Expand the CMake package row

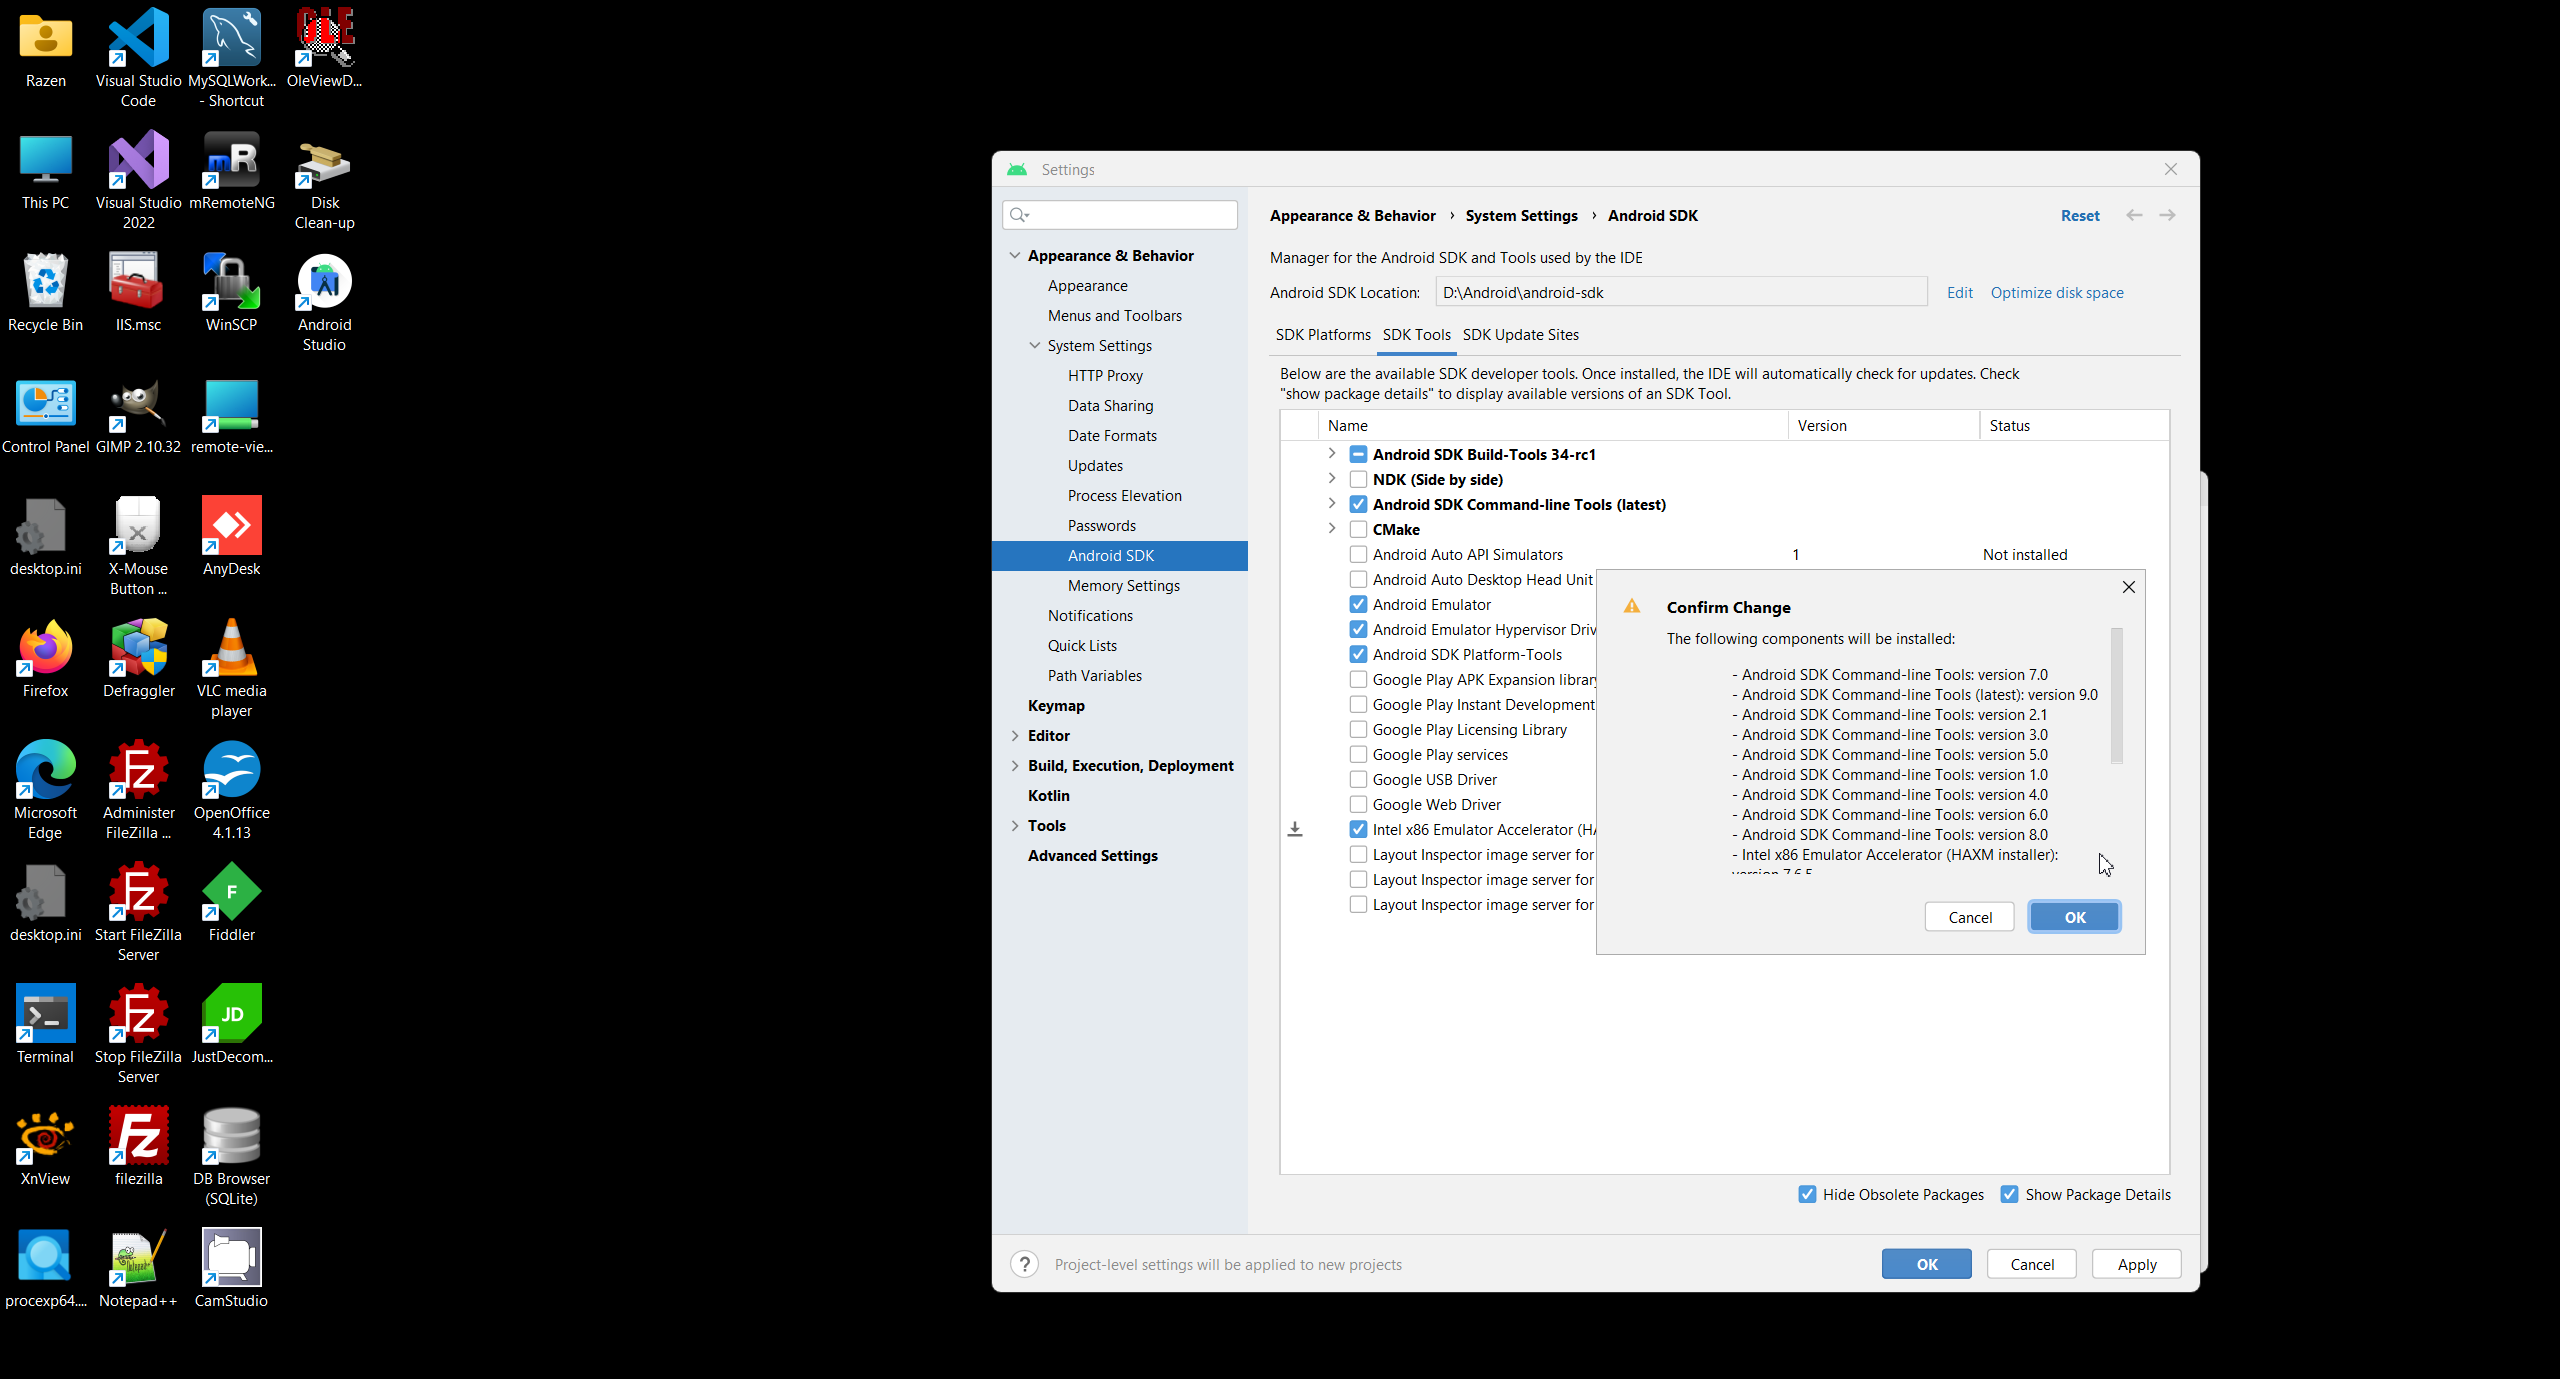(1332, 529)
